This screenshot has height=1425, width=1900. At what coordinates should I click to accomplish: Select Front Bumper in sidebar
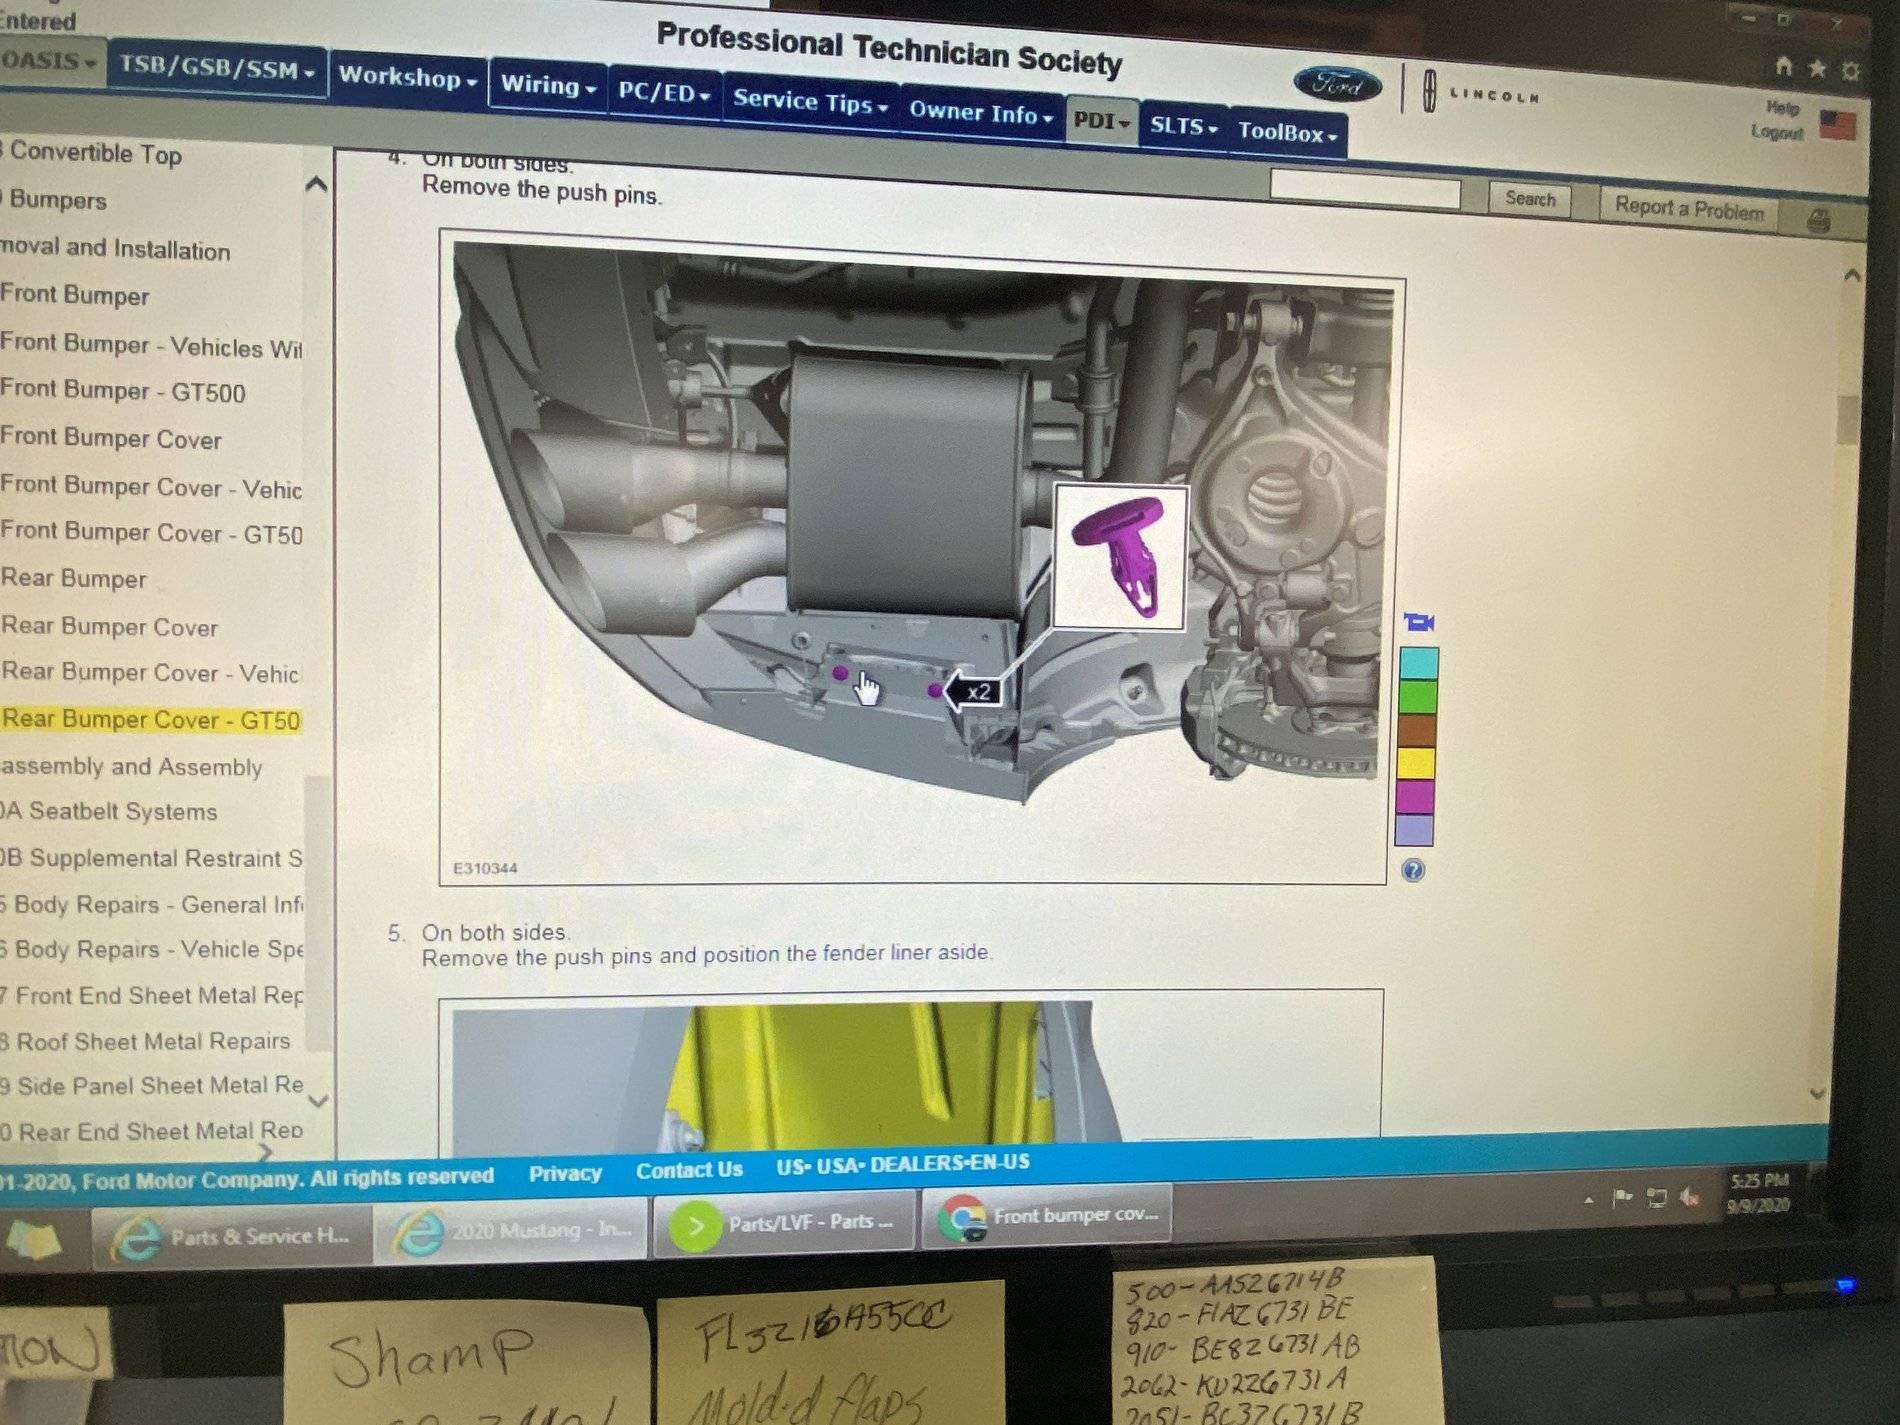[x=75, y=295]
